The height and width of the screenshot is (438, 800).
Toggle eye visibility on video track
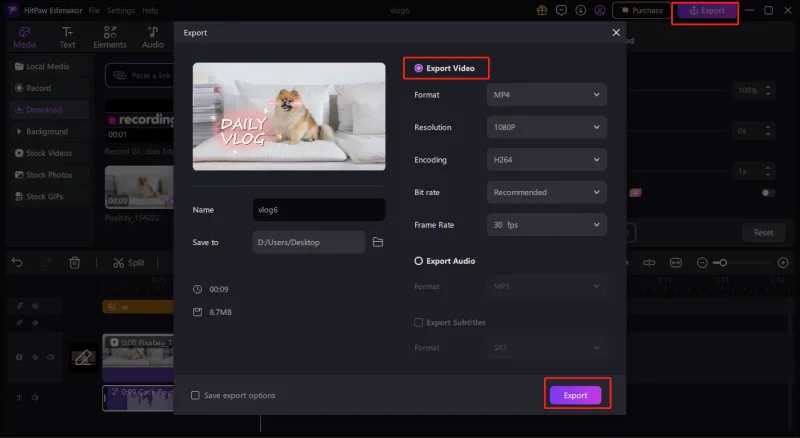35,357
